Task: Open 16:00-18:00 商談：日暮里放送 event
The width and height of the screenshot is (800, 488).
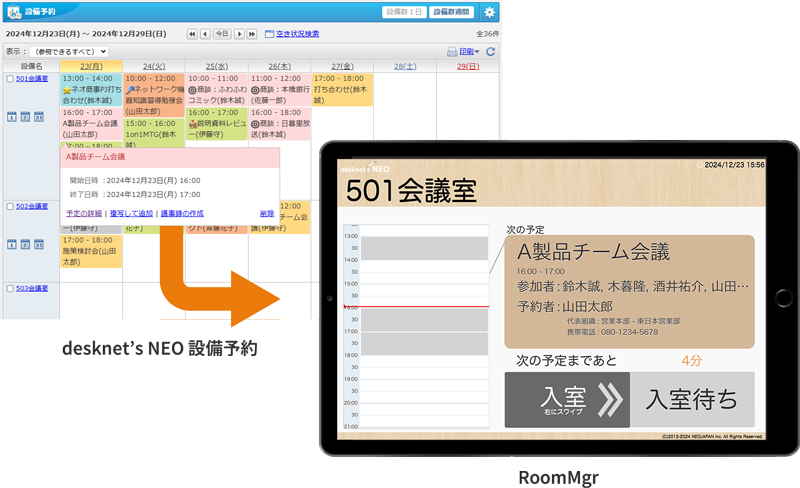Action: 280,123
